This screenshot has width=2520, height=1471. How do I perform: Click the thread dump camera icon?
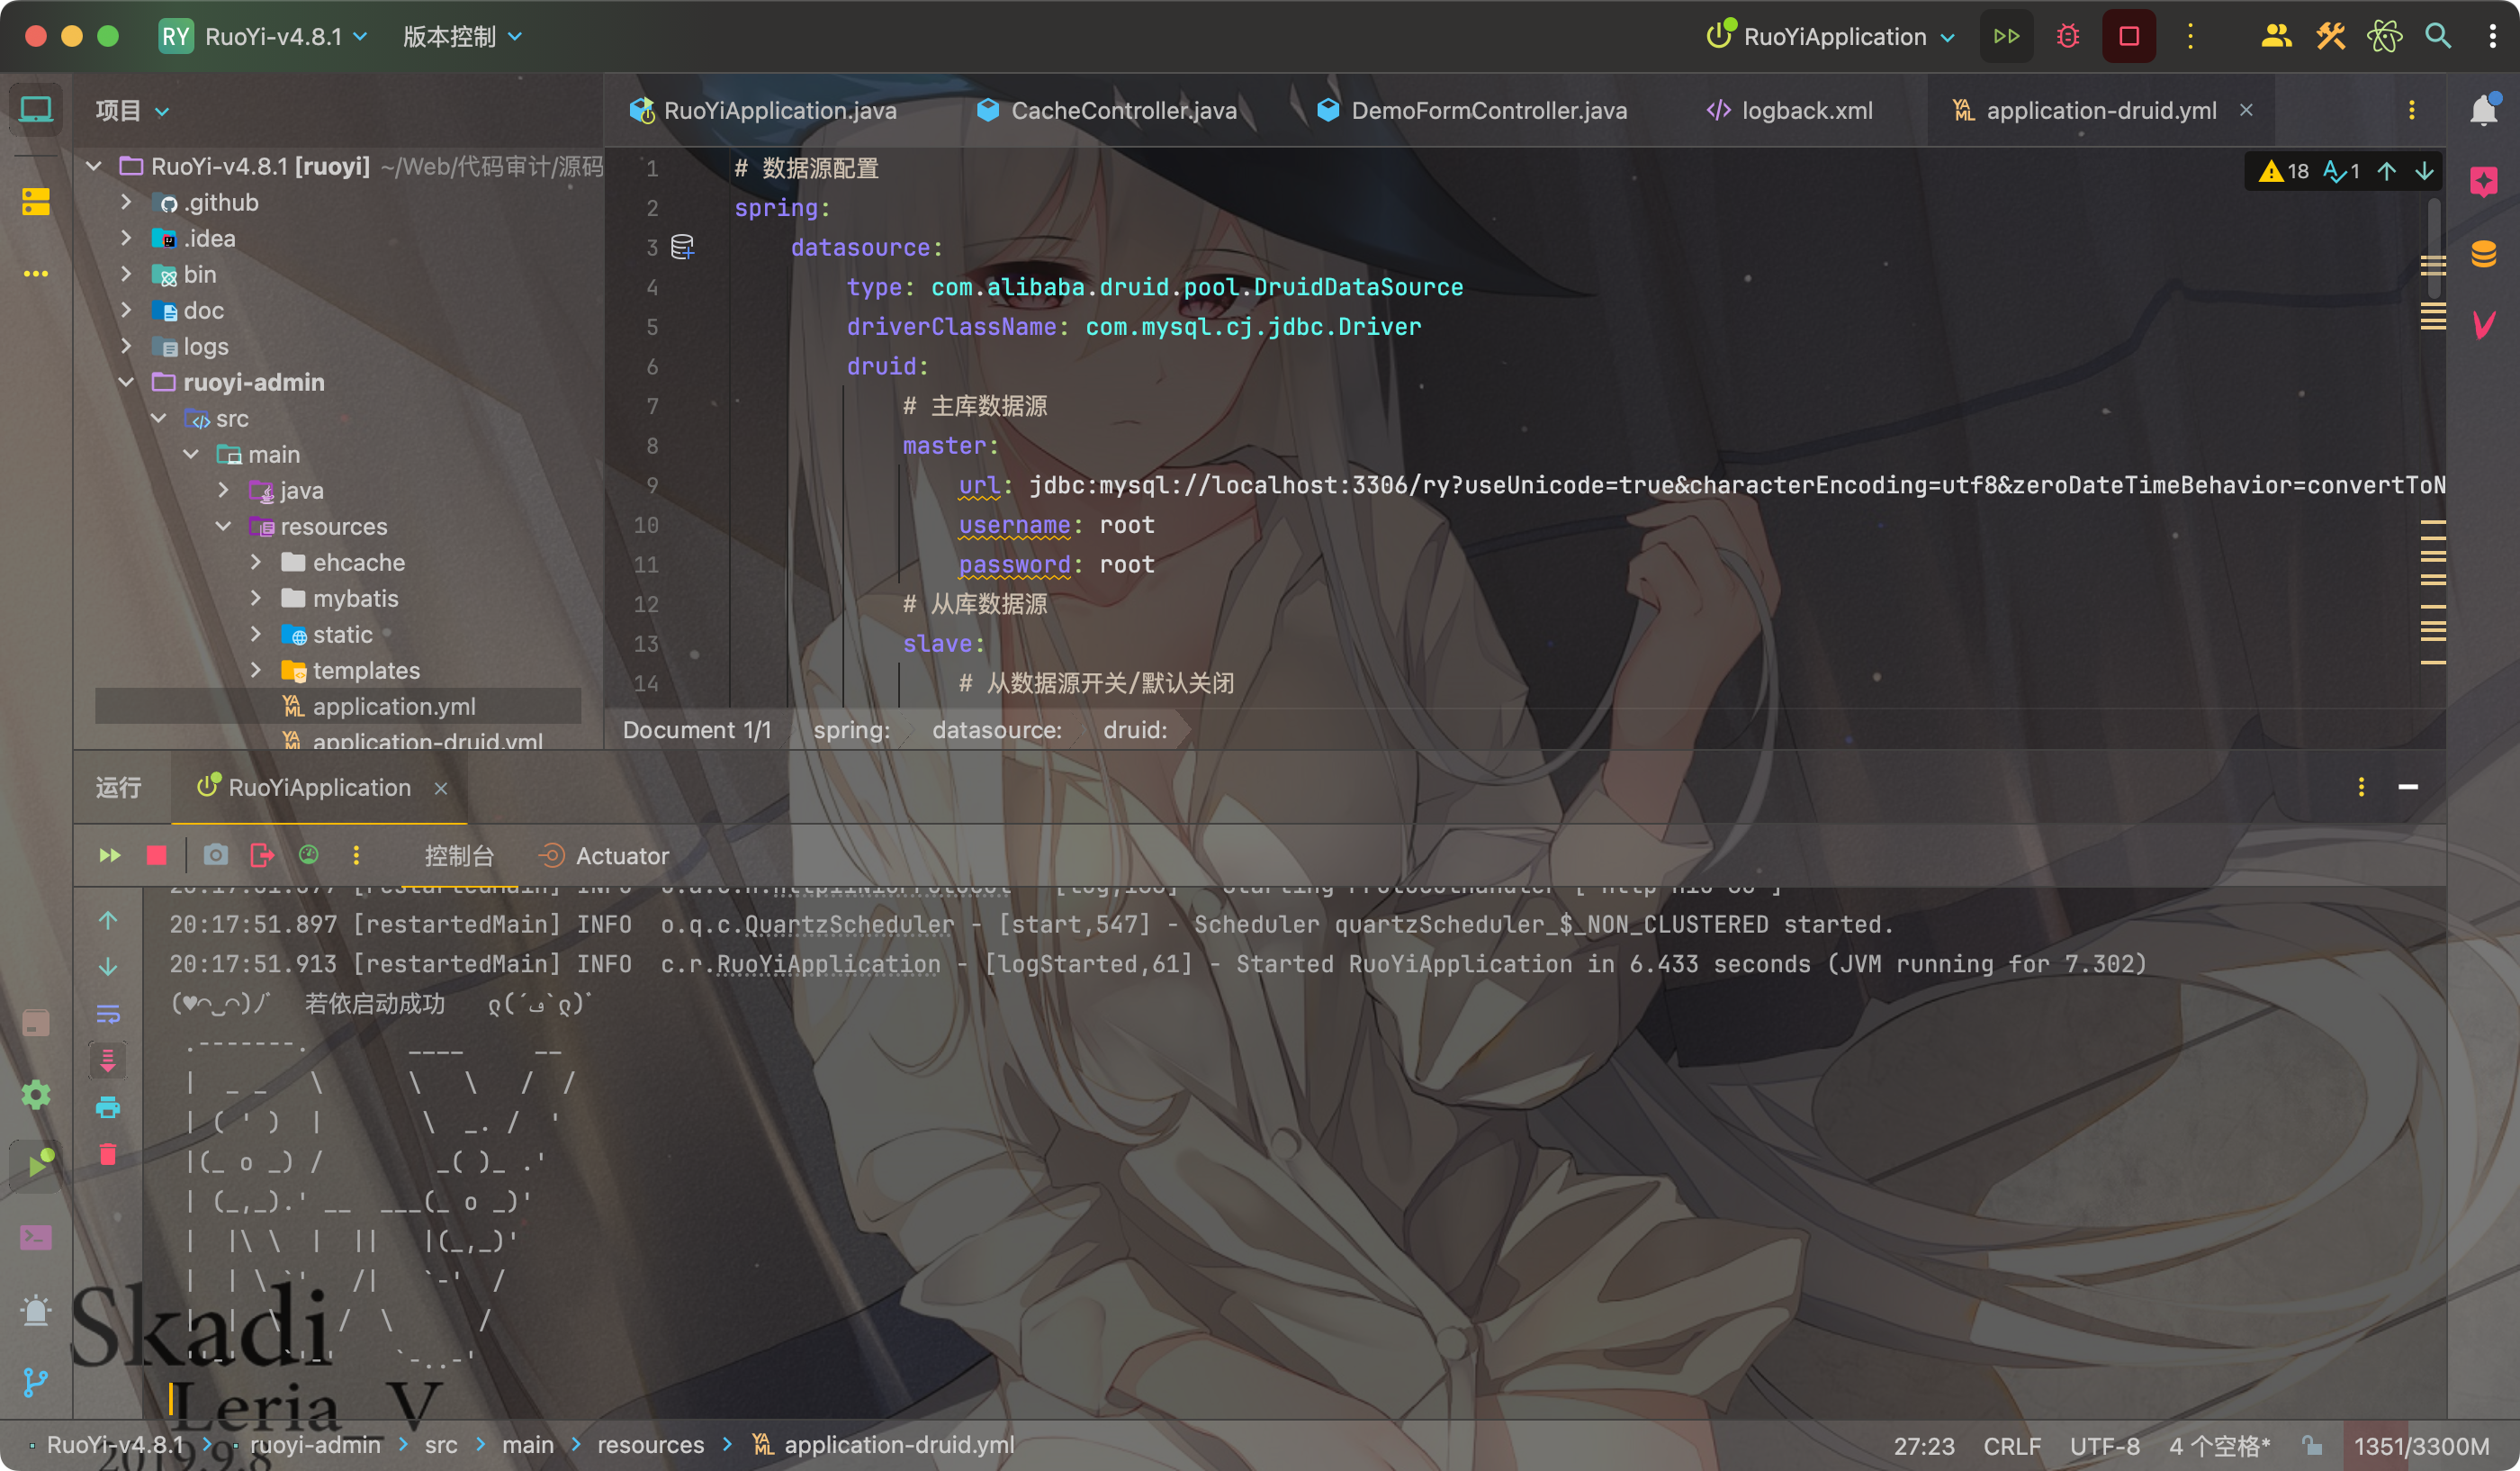point(215,855)
